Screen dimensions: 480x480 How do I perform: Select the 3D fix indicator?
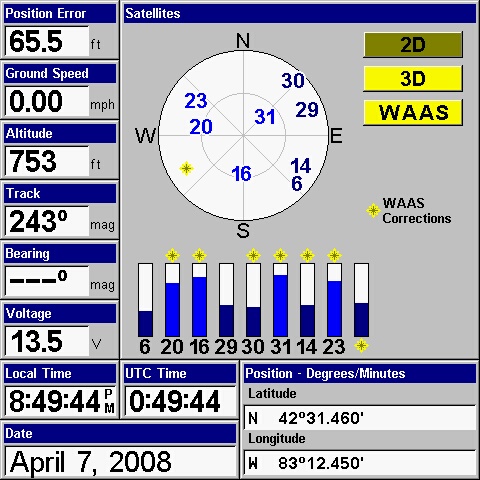point(413,79)
